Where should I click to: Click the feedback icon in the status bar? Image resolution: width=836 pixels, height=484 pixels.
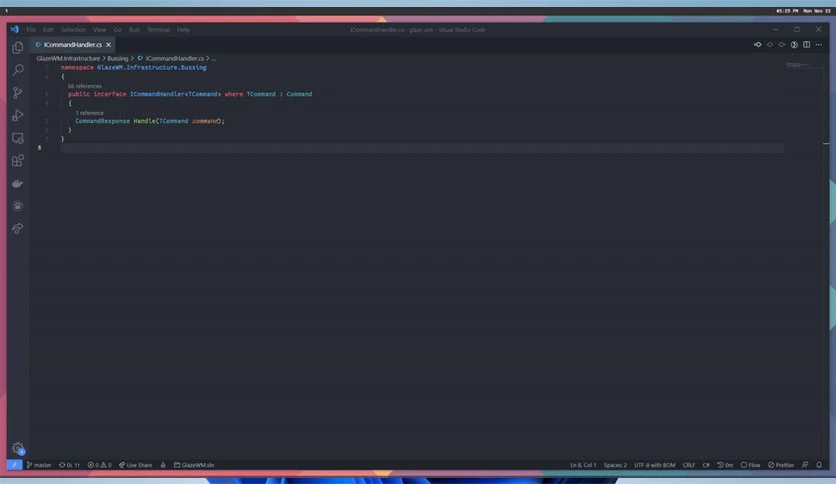[805, 465]
